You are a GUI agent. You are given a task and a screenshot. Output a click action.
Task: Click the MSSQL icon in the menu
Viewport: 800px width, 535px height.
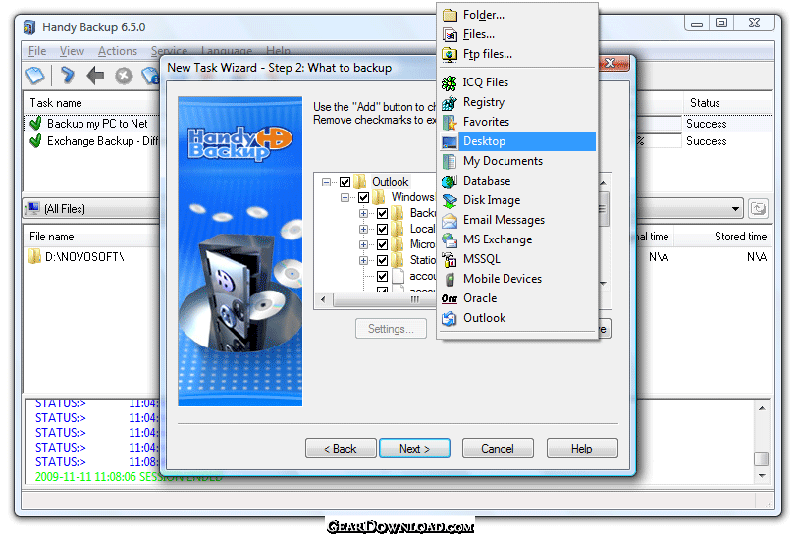pos(449,260)
